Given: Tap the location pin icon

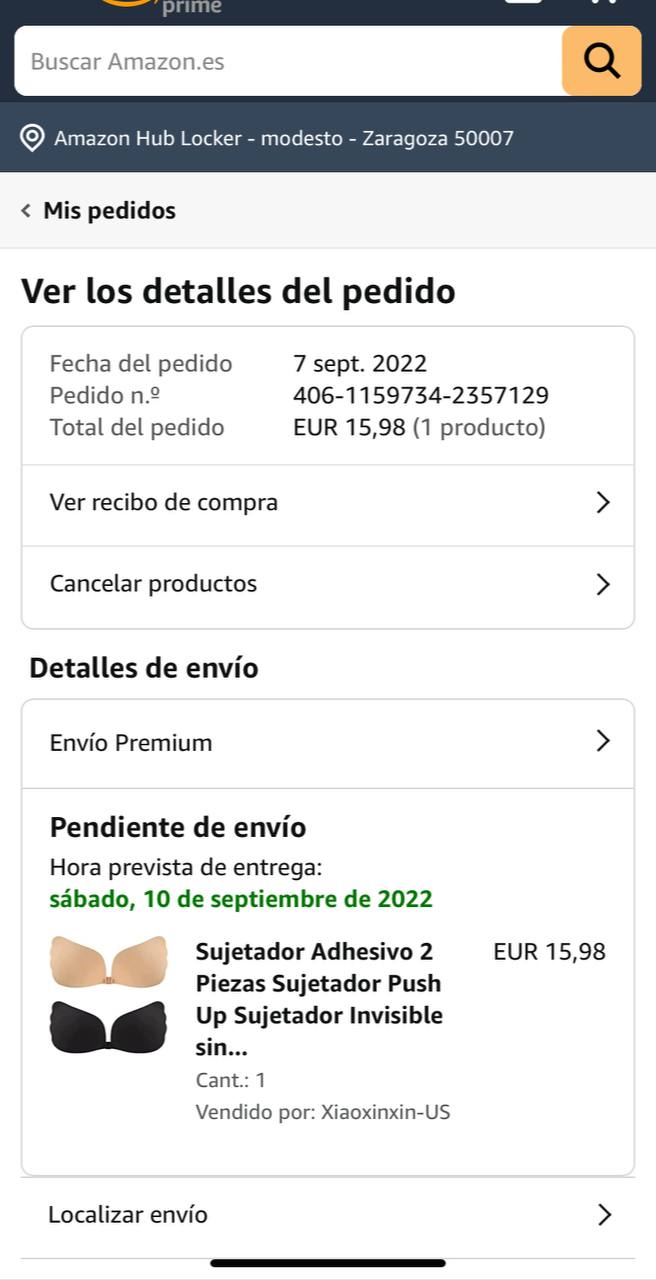Looking at the screenshot, I should click(x=32, y=138).
